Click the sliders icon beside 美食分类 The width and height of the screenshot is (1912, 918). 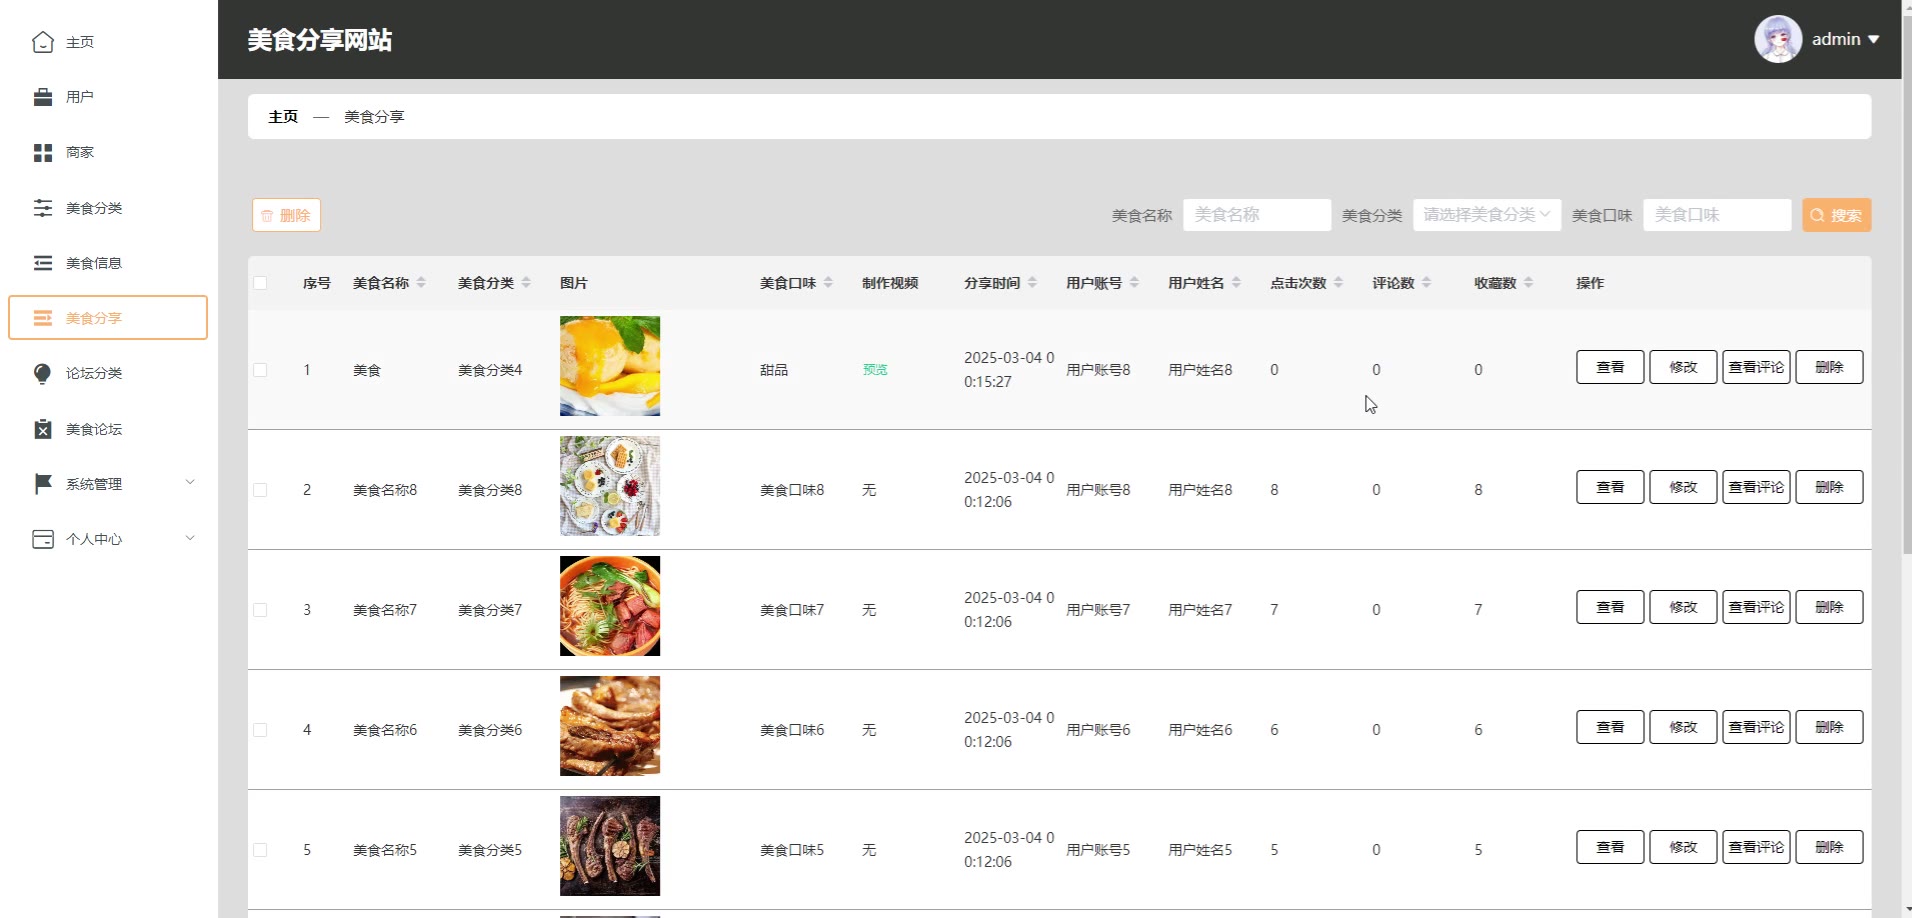click(x=42, y=208)
